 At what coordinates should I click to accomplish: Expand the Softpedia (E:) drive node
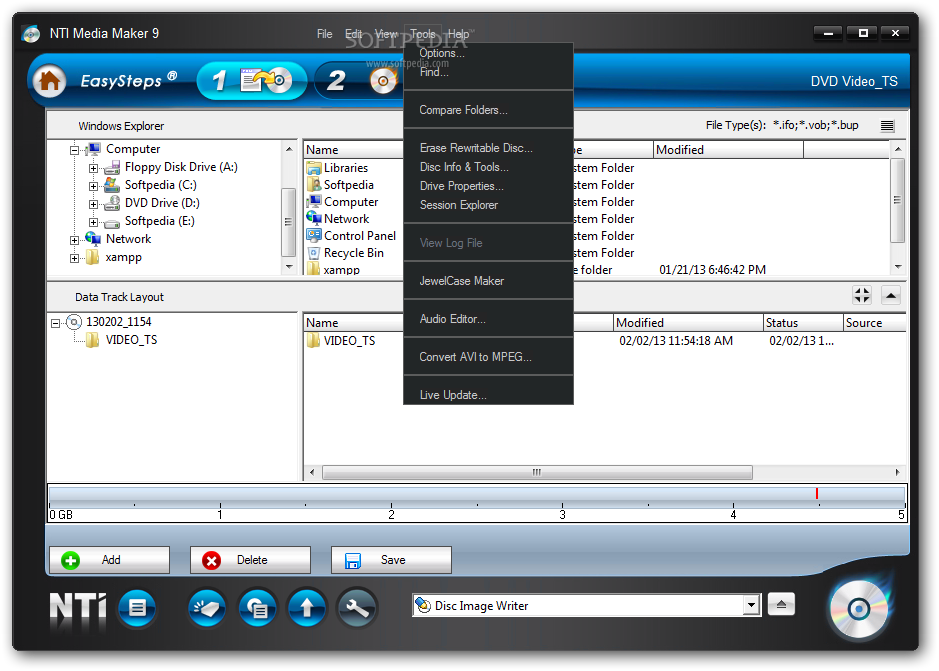(x=93, y=222)
